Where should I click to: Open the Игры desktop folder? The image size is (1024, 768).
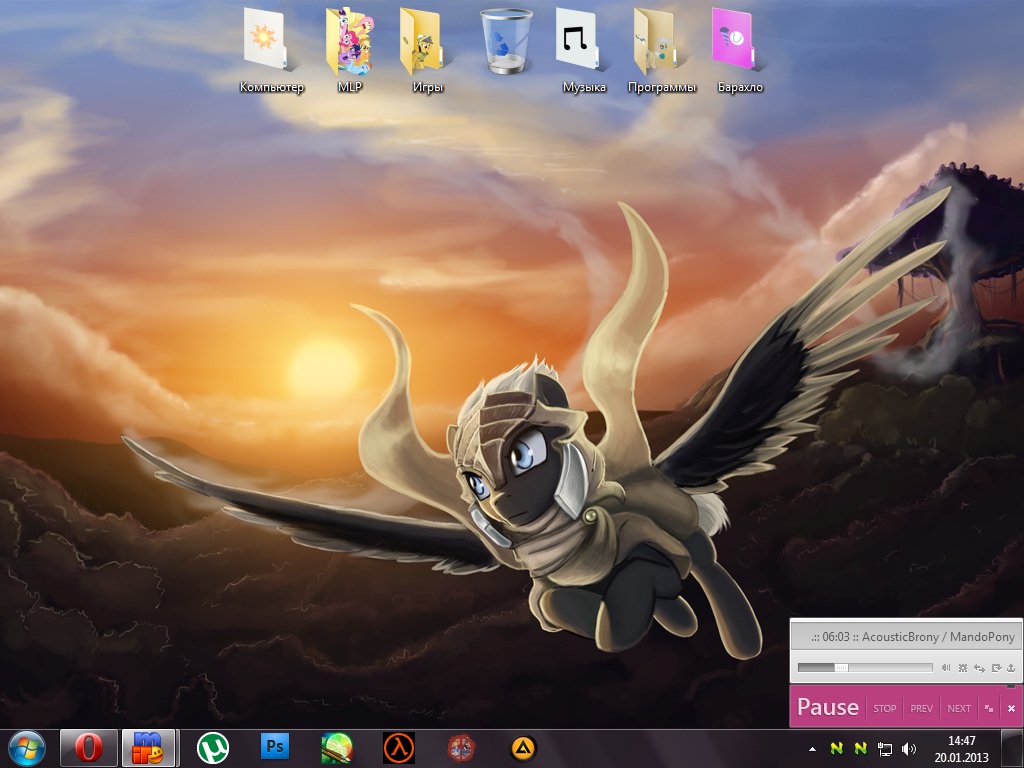tap(427, 50)
